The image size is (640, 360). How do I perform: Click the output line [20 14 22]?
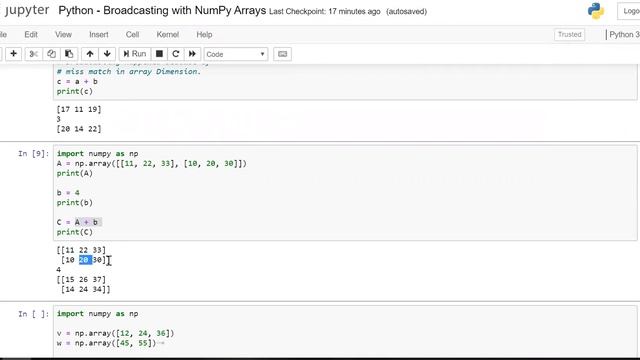click(x=79, y=129)
